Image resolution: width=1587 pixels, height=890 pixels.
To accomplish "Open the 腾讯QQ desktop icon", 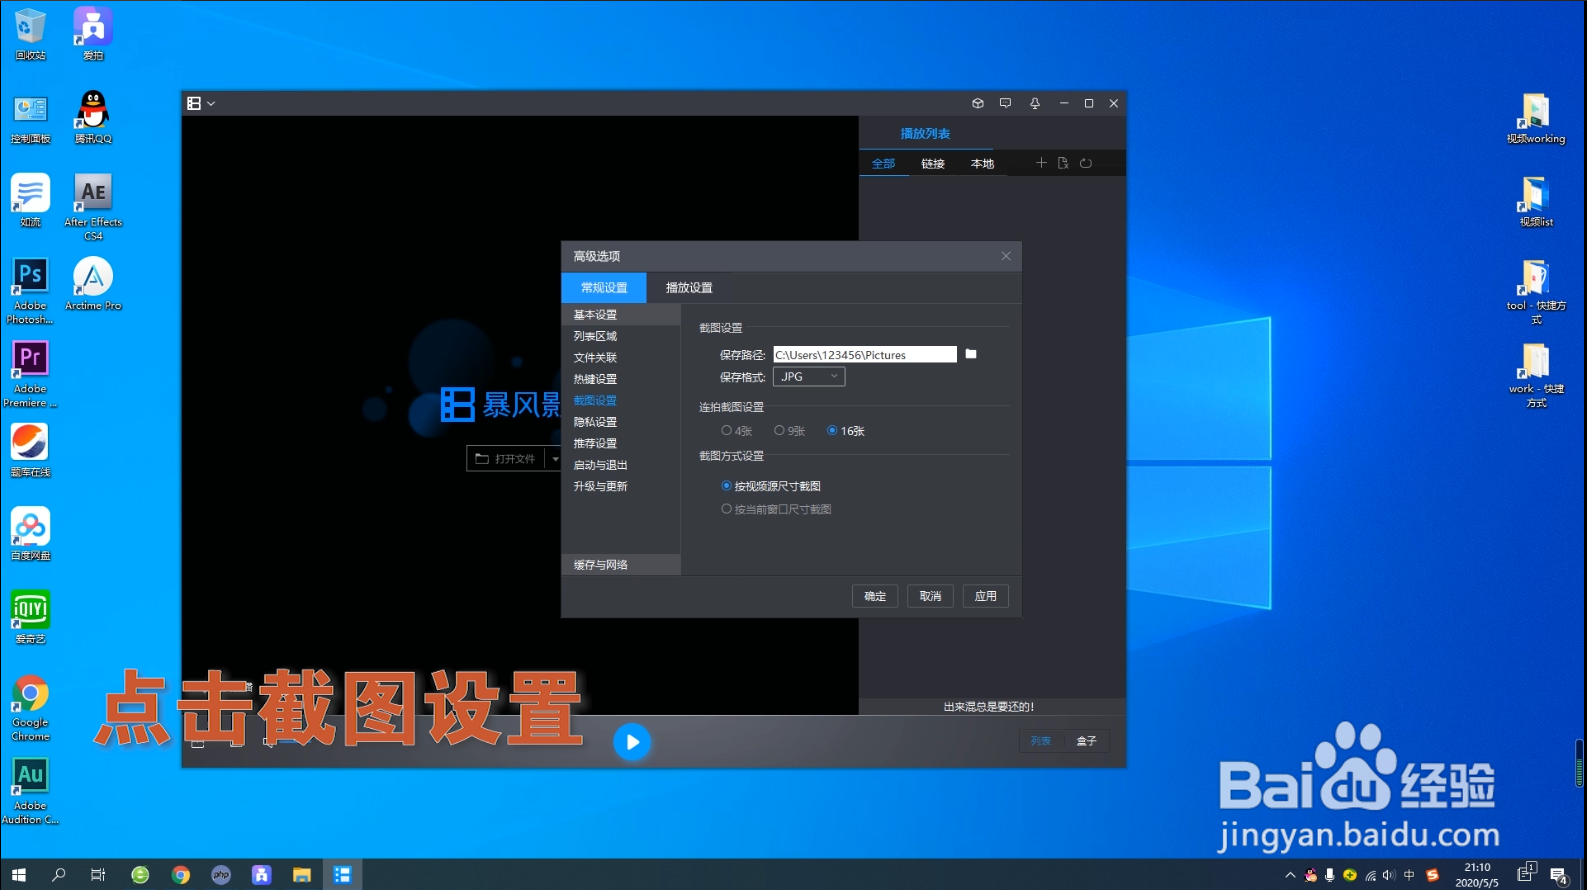I will coord(93,117).
